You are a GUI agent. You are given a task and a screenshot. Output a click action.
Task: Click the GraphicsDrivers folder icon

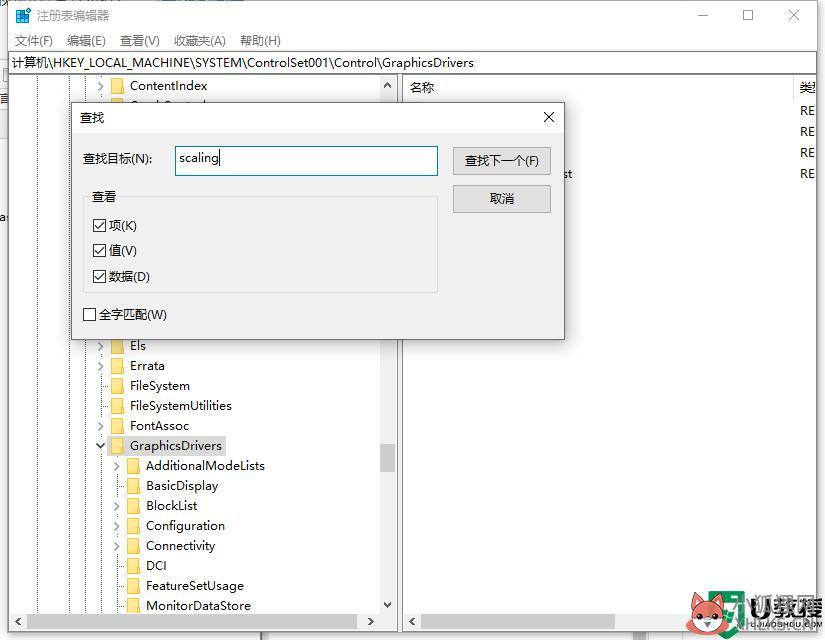pyautogui.click(x=117, y=446)
